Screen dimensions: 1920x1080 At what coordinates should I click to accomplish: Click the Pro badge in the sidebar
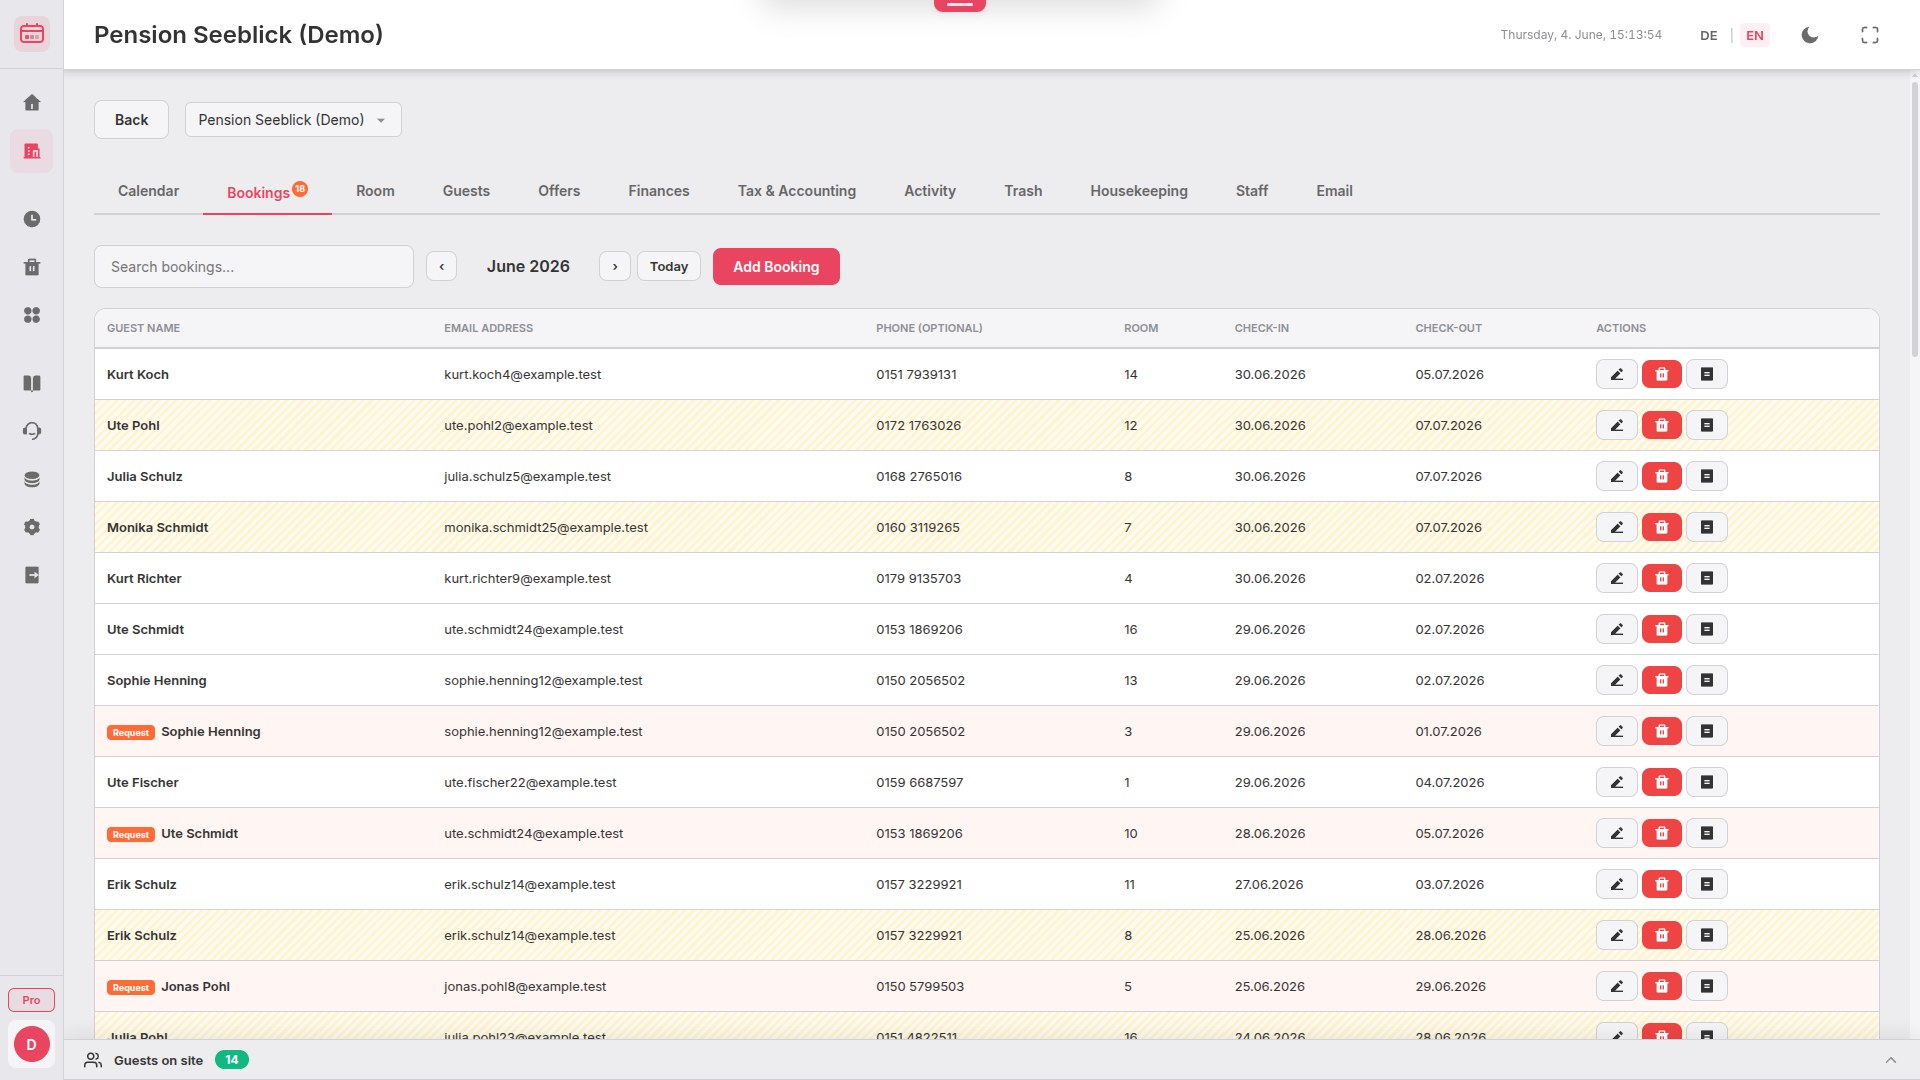click(x=31, y=1000)
